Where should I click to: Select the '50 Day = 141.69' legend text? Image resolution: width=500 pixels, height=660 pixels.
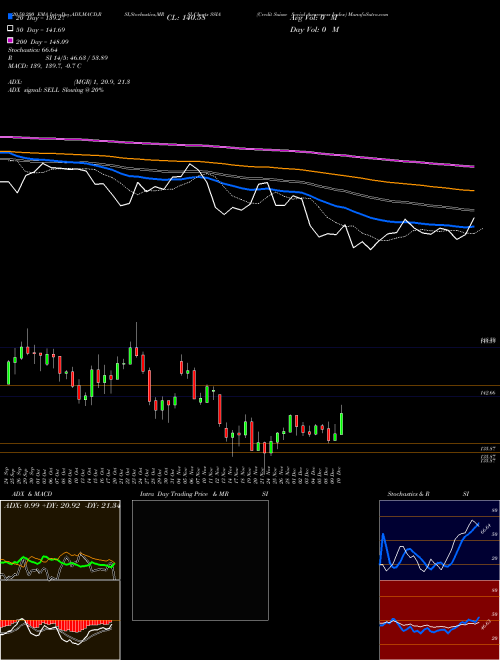(x=40, y=30)
